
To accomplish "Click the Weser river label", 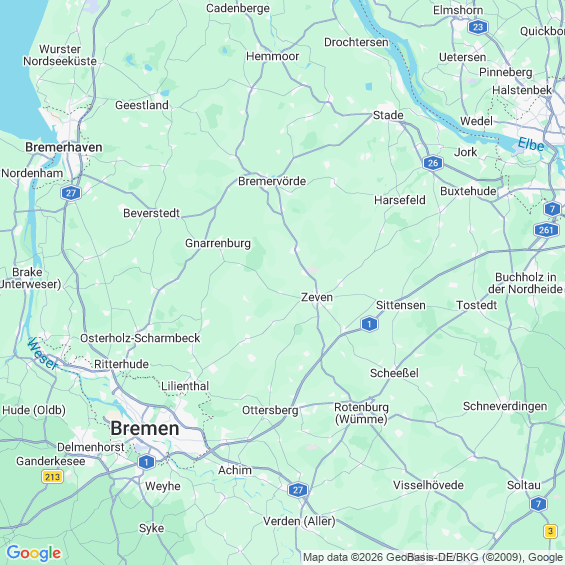I will tap(43, 353).
